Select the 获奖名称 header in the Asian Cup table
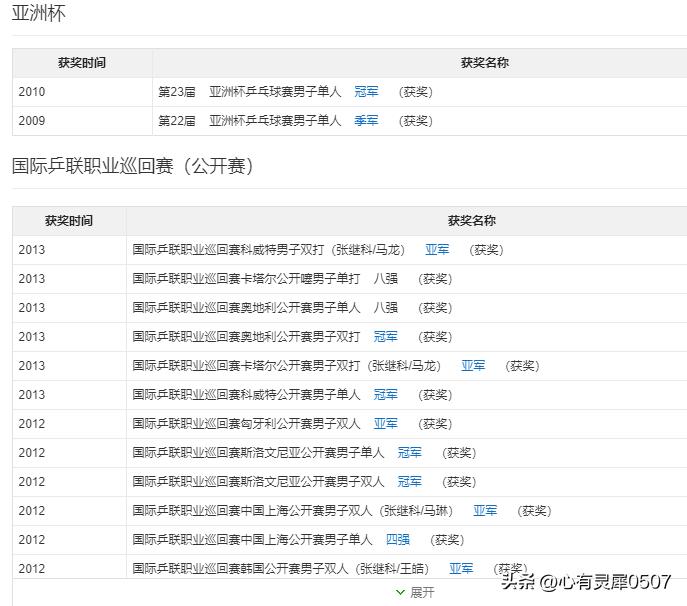Viewport: 687px width, 606px height. [485, 63]
